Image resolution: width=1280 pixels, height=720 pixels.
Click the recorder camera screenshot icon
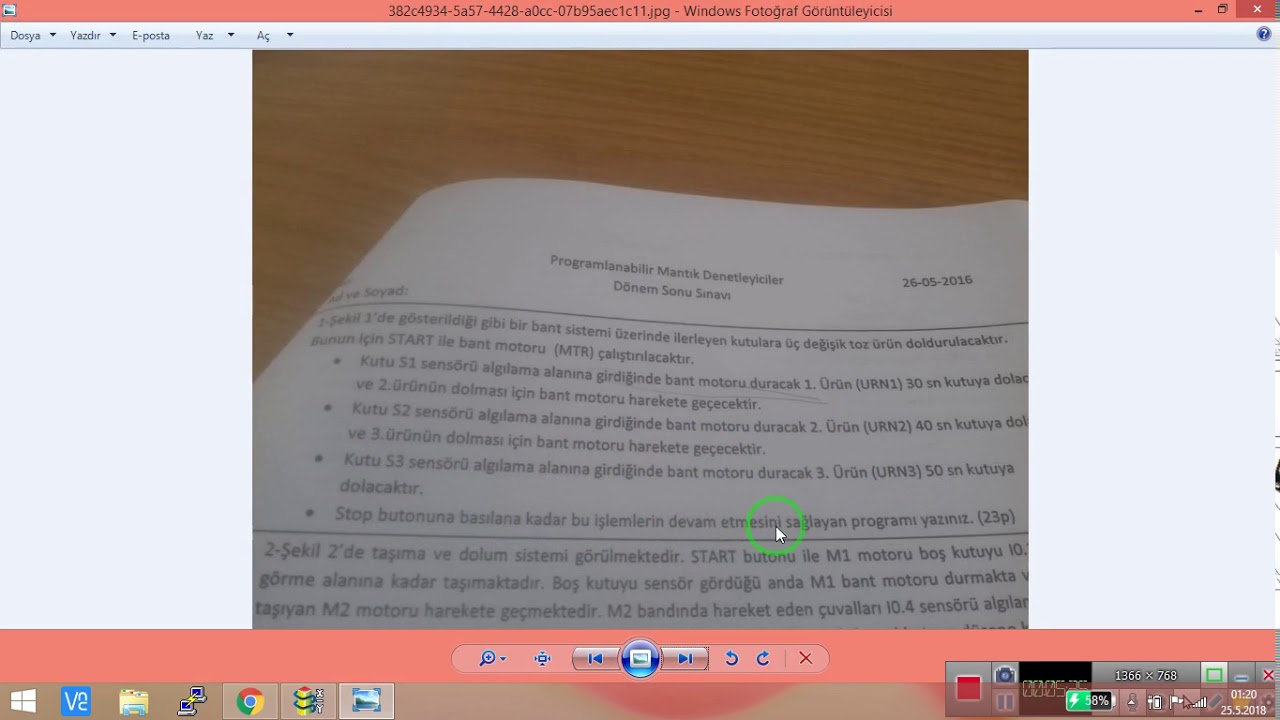[1005, 676]
